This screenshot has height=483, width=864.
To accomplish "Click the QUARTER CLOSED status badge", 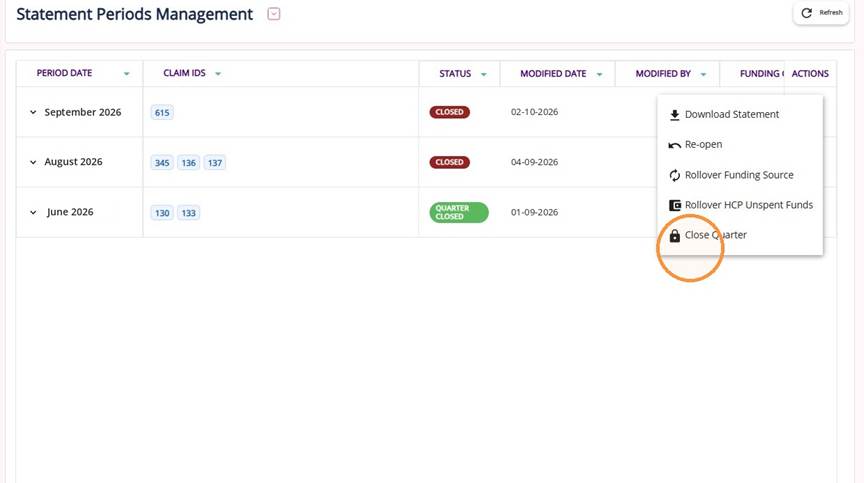I will pos(459,213).
